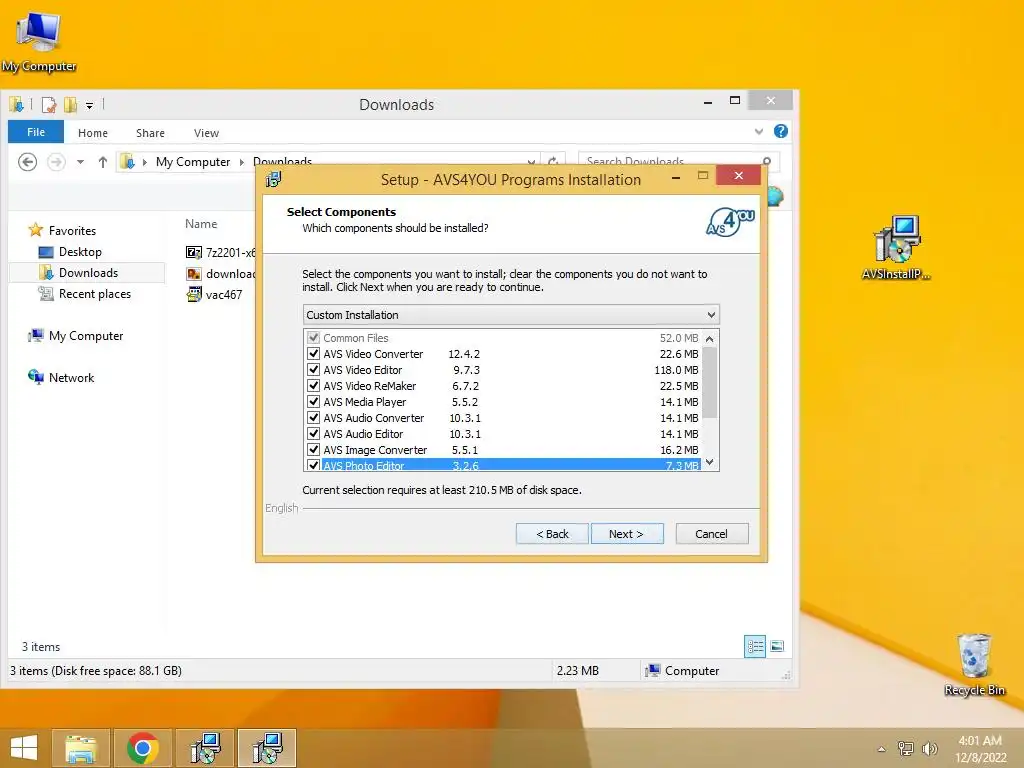
Task: Click Back in setup wizard
Action: (x=552, y=534)
